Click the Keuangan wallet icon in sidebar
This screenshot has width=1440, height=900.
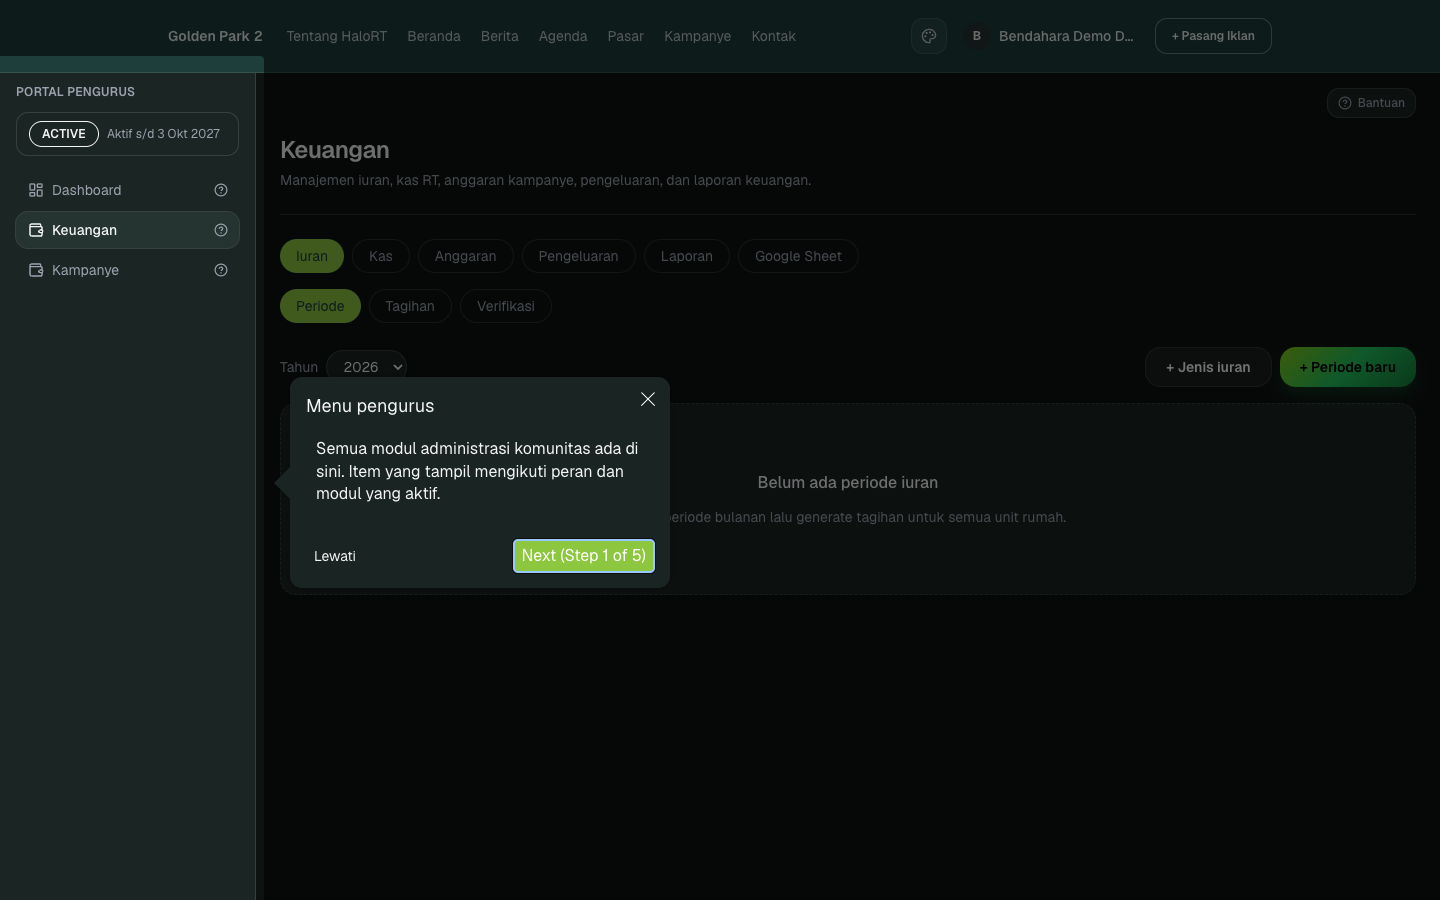(x=36, y=230)
